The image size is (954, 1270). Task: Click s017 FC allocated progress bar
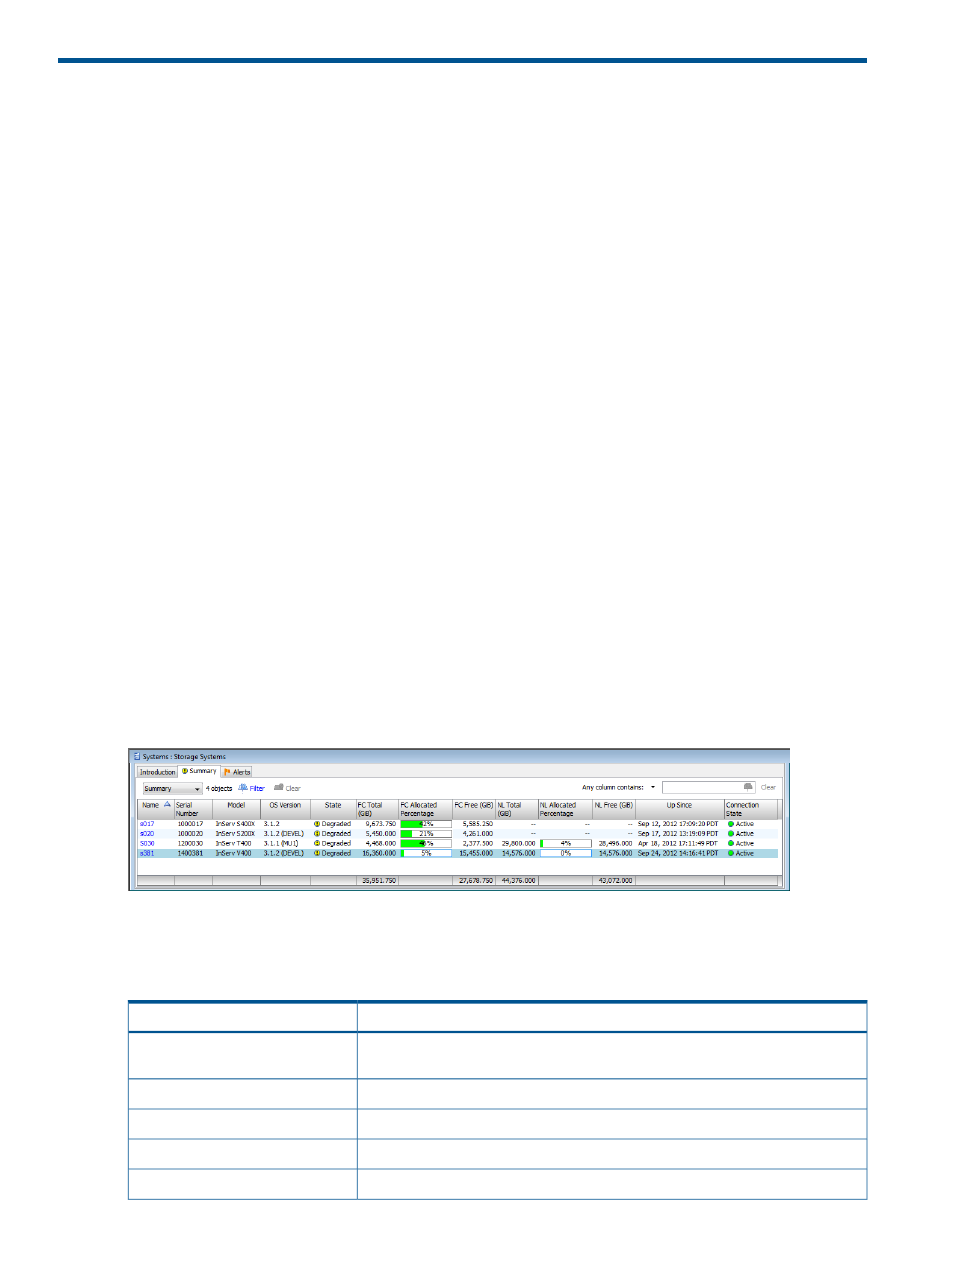coord(426,824)
